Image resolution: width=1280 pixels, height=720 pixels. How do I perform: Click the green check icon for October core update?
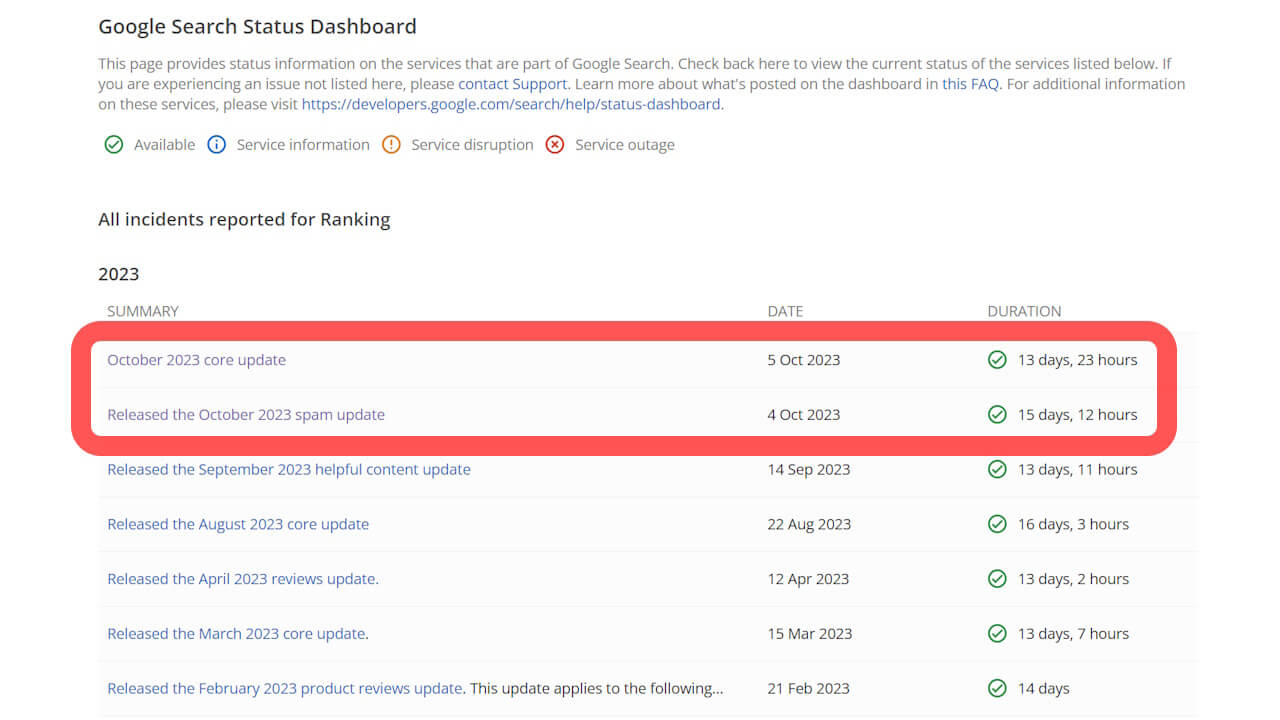pos(997,360)
